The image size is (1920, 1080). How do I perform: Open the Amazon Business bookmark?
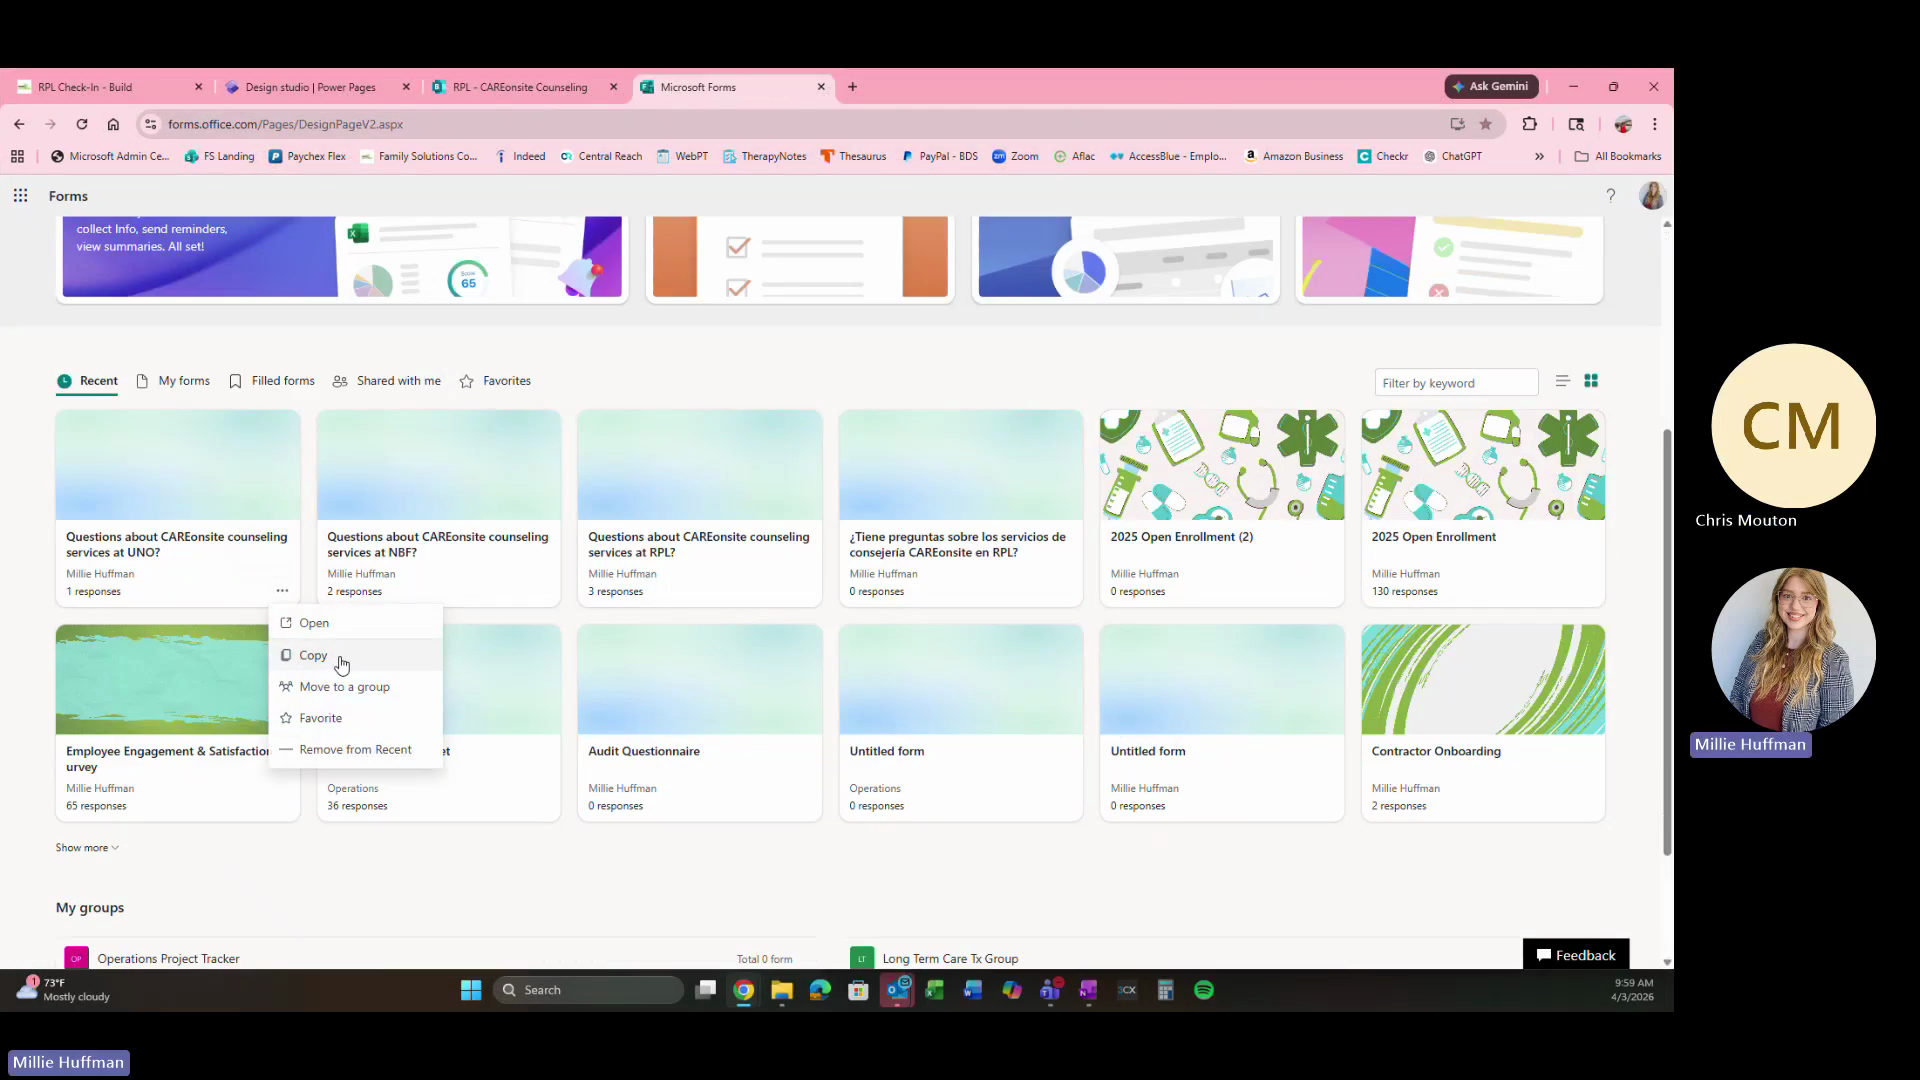[1293, 156]
